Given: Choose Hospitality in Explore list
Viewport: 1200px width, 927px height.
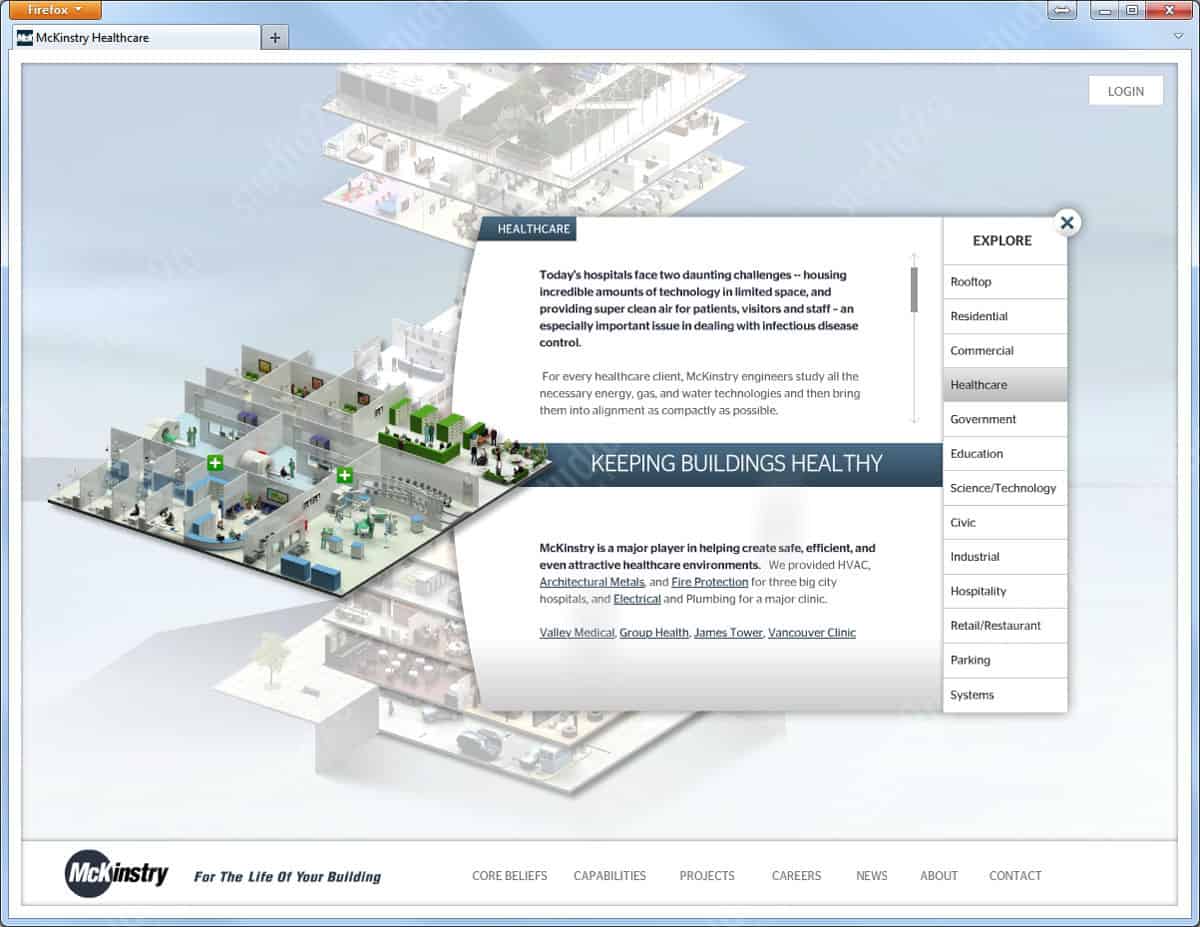Looking at the screenshot, I should coord(1005,591).
